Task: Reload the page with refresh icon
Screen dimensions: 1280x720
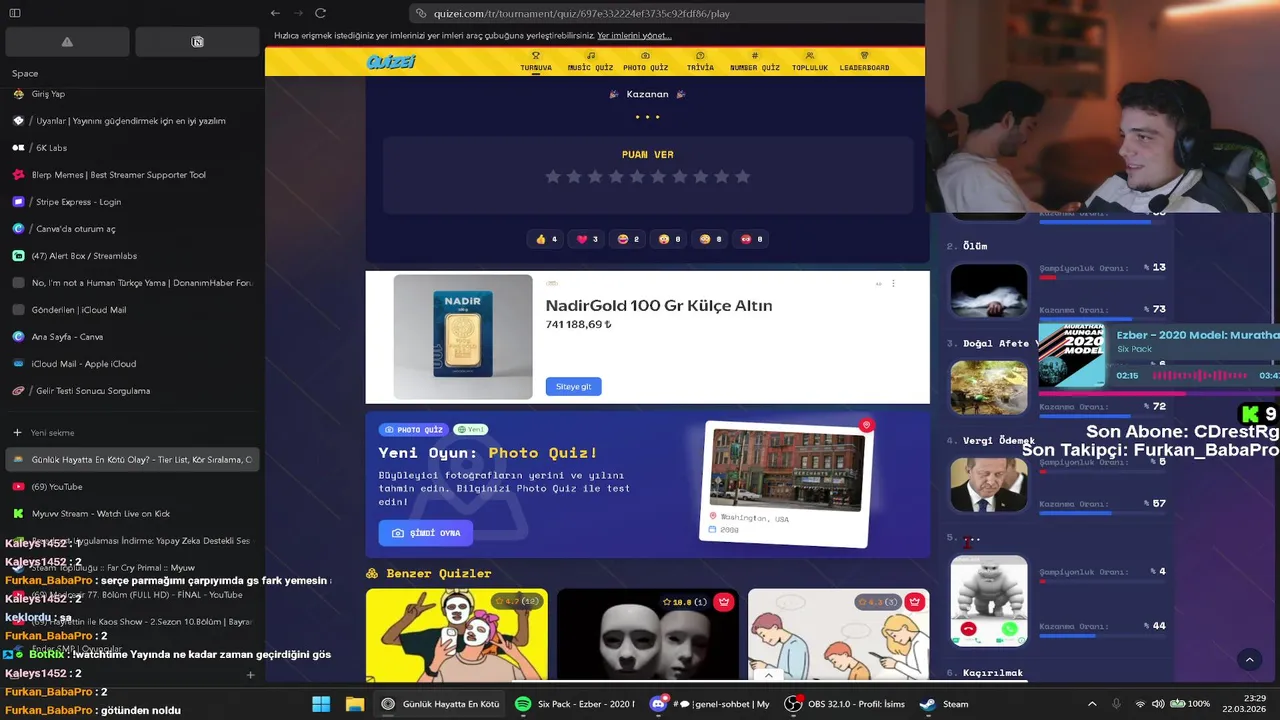Action: point(320,13)
